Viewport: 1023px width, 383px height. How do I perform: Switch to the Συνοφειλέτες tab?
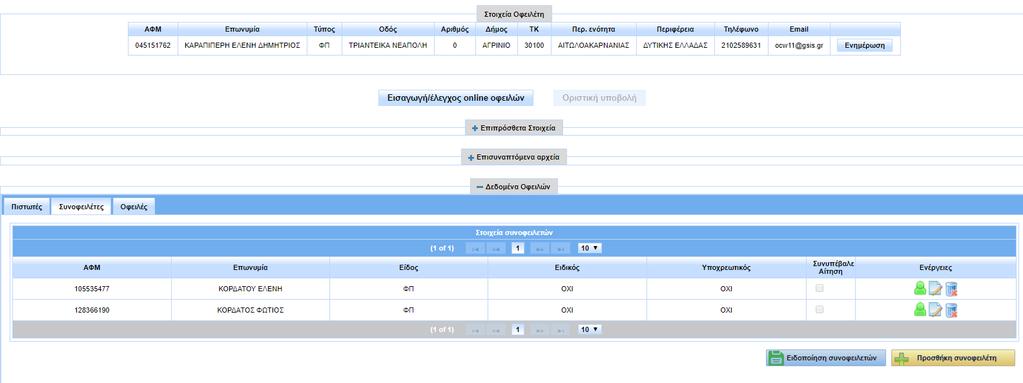(82, 207)
